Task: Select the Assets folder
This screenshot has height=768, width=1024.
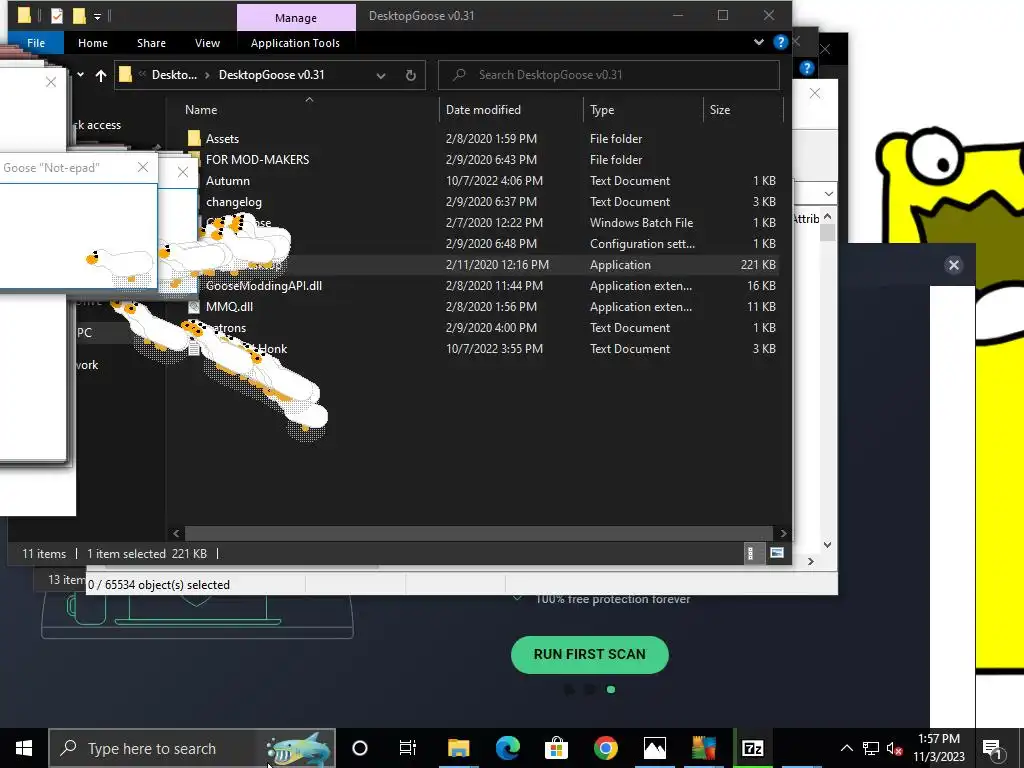Action: click(222, 138)
